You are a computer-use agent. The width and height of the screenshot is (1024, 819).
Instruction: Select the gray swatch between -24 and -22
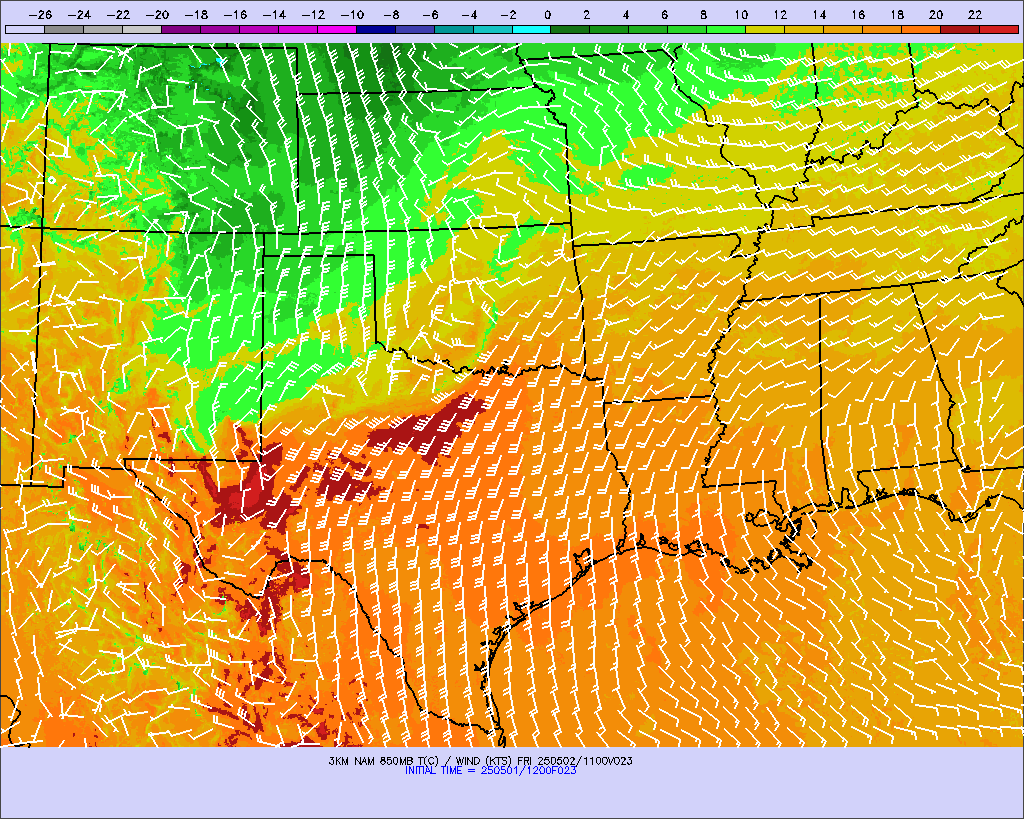(x=103, y=29)
